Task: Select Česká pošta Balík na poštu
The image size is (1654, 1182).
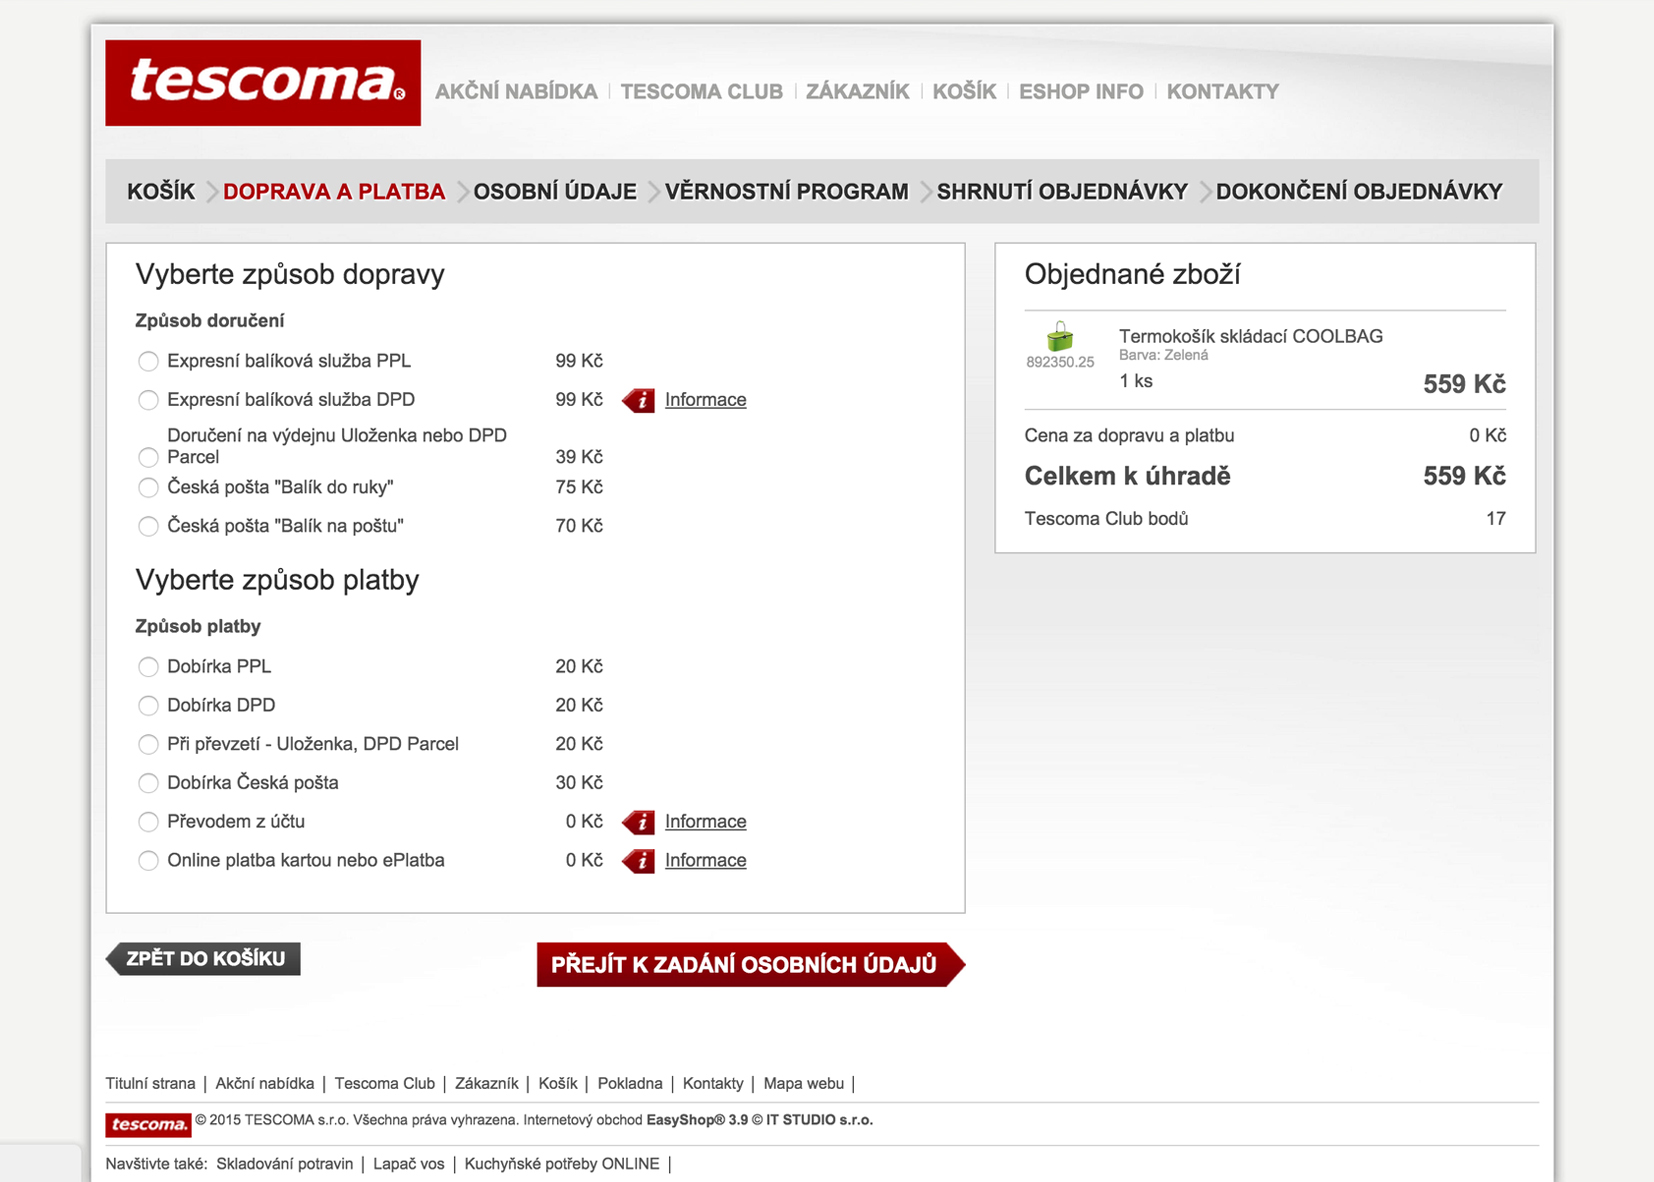Action: coord(148,526)
